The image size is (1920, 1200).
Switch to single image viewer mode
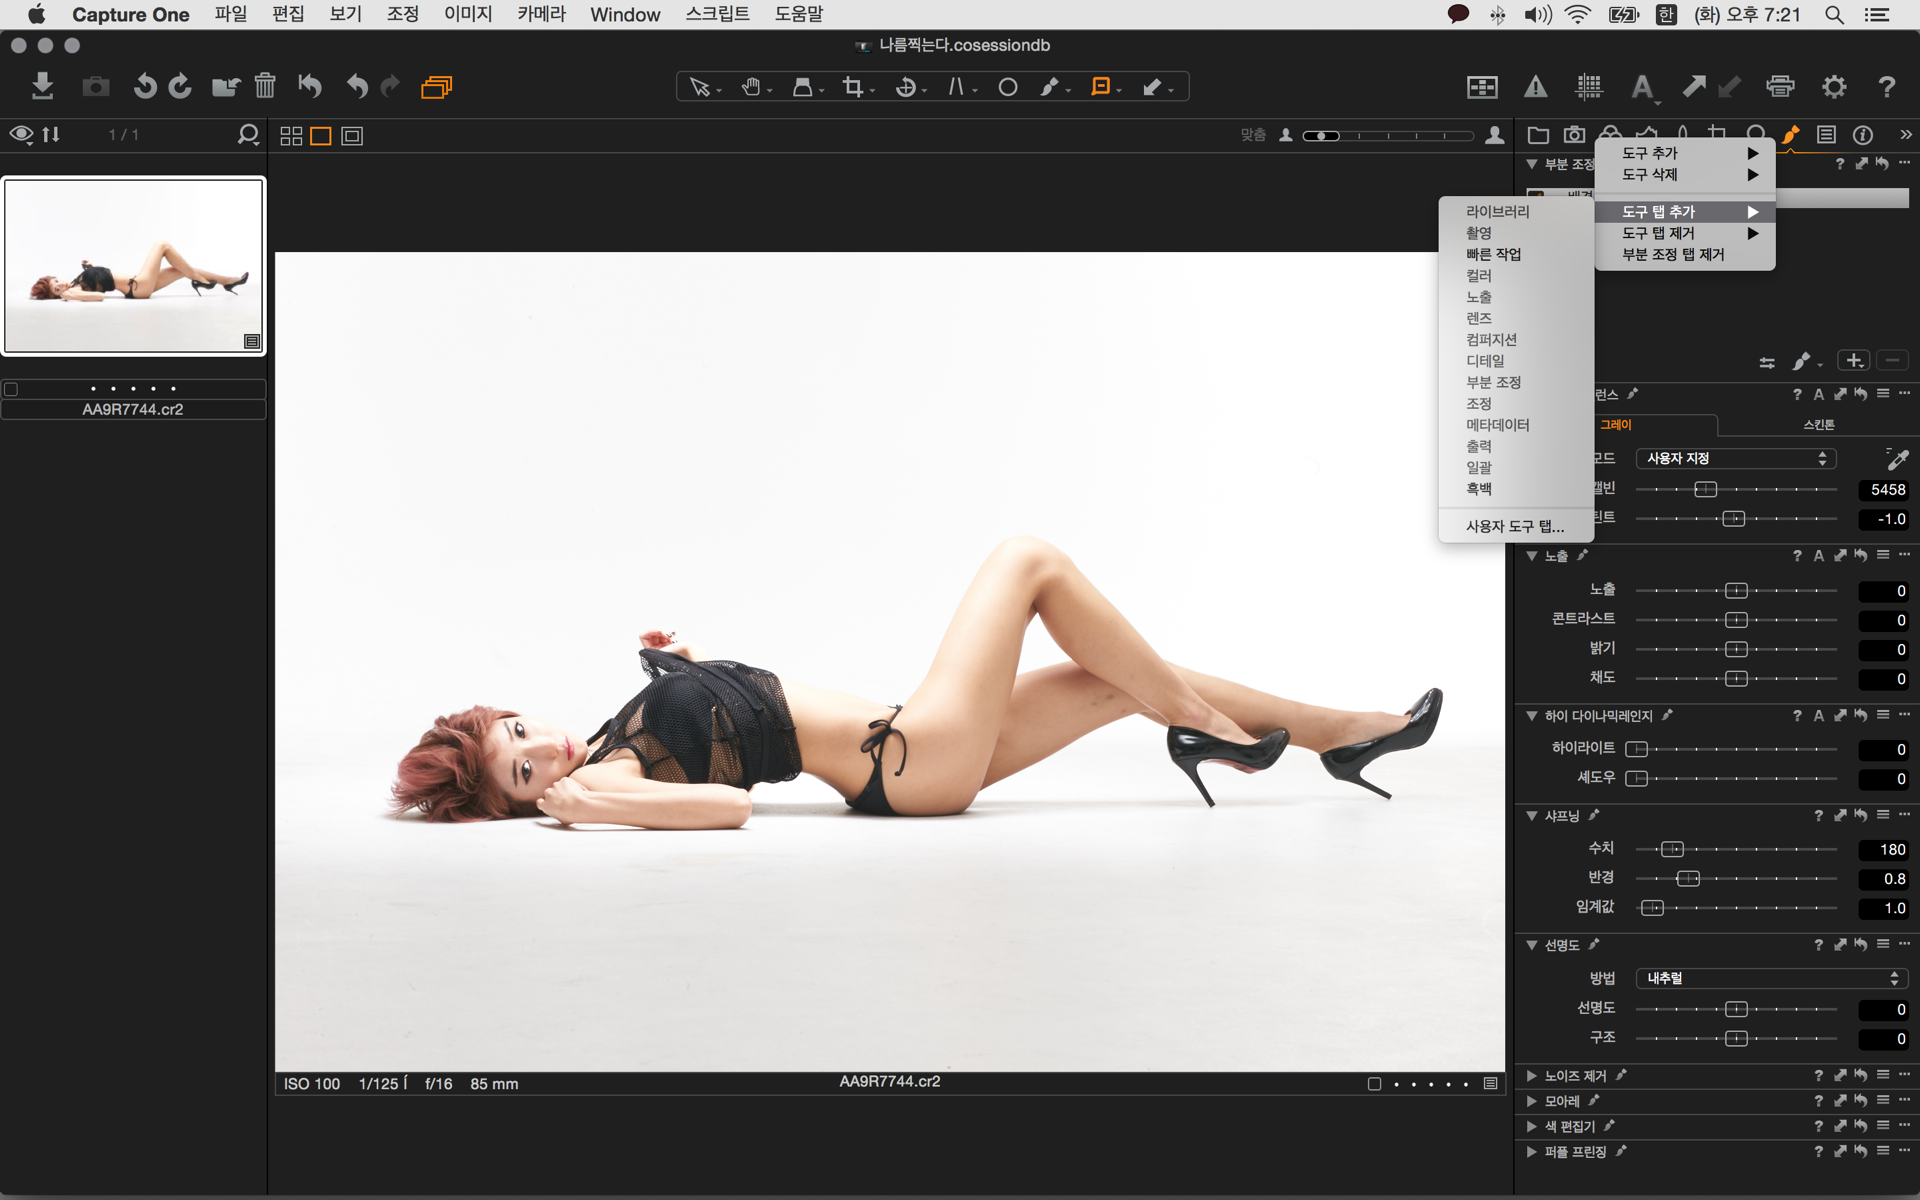click(321, 136)
